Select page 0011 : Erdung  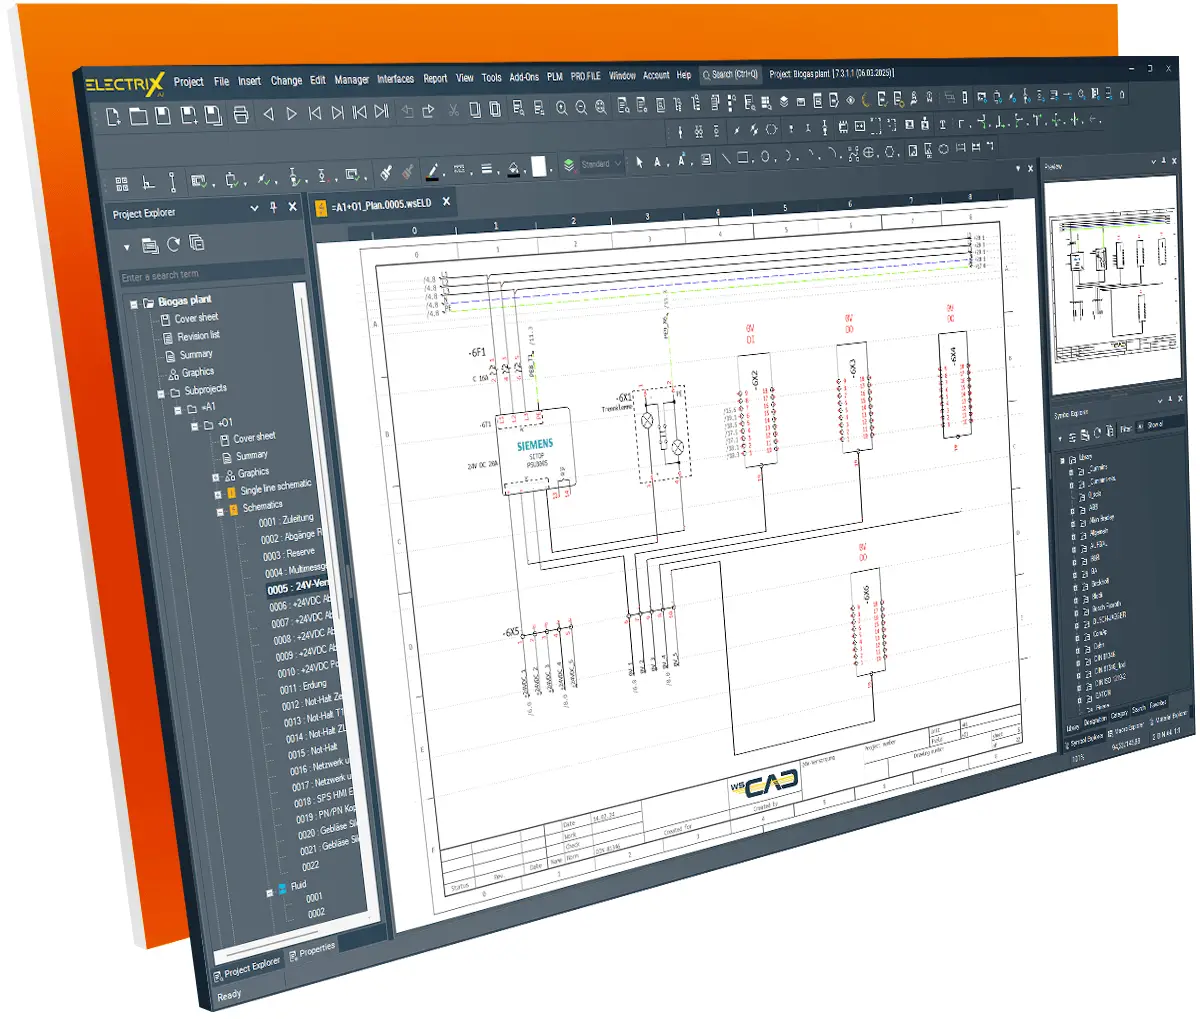pyautogui.click(x=303, y=686)
